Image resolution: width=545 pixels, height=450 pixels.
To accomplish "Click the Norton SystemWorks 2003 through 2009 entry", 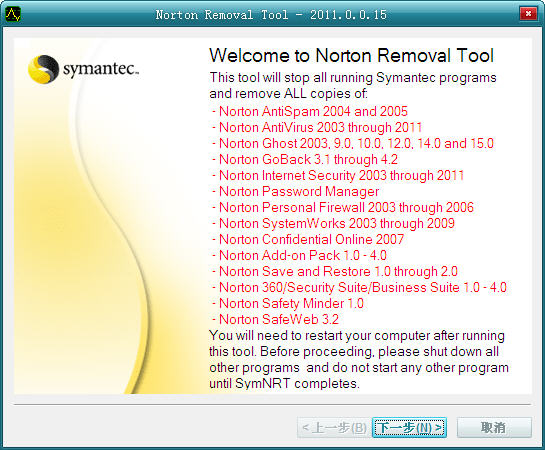I will tap(333, 223).
